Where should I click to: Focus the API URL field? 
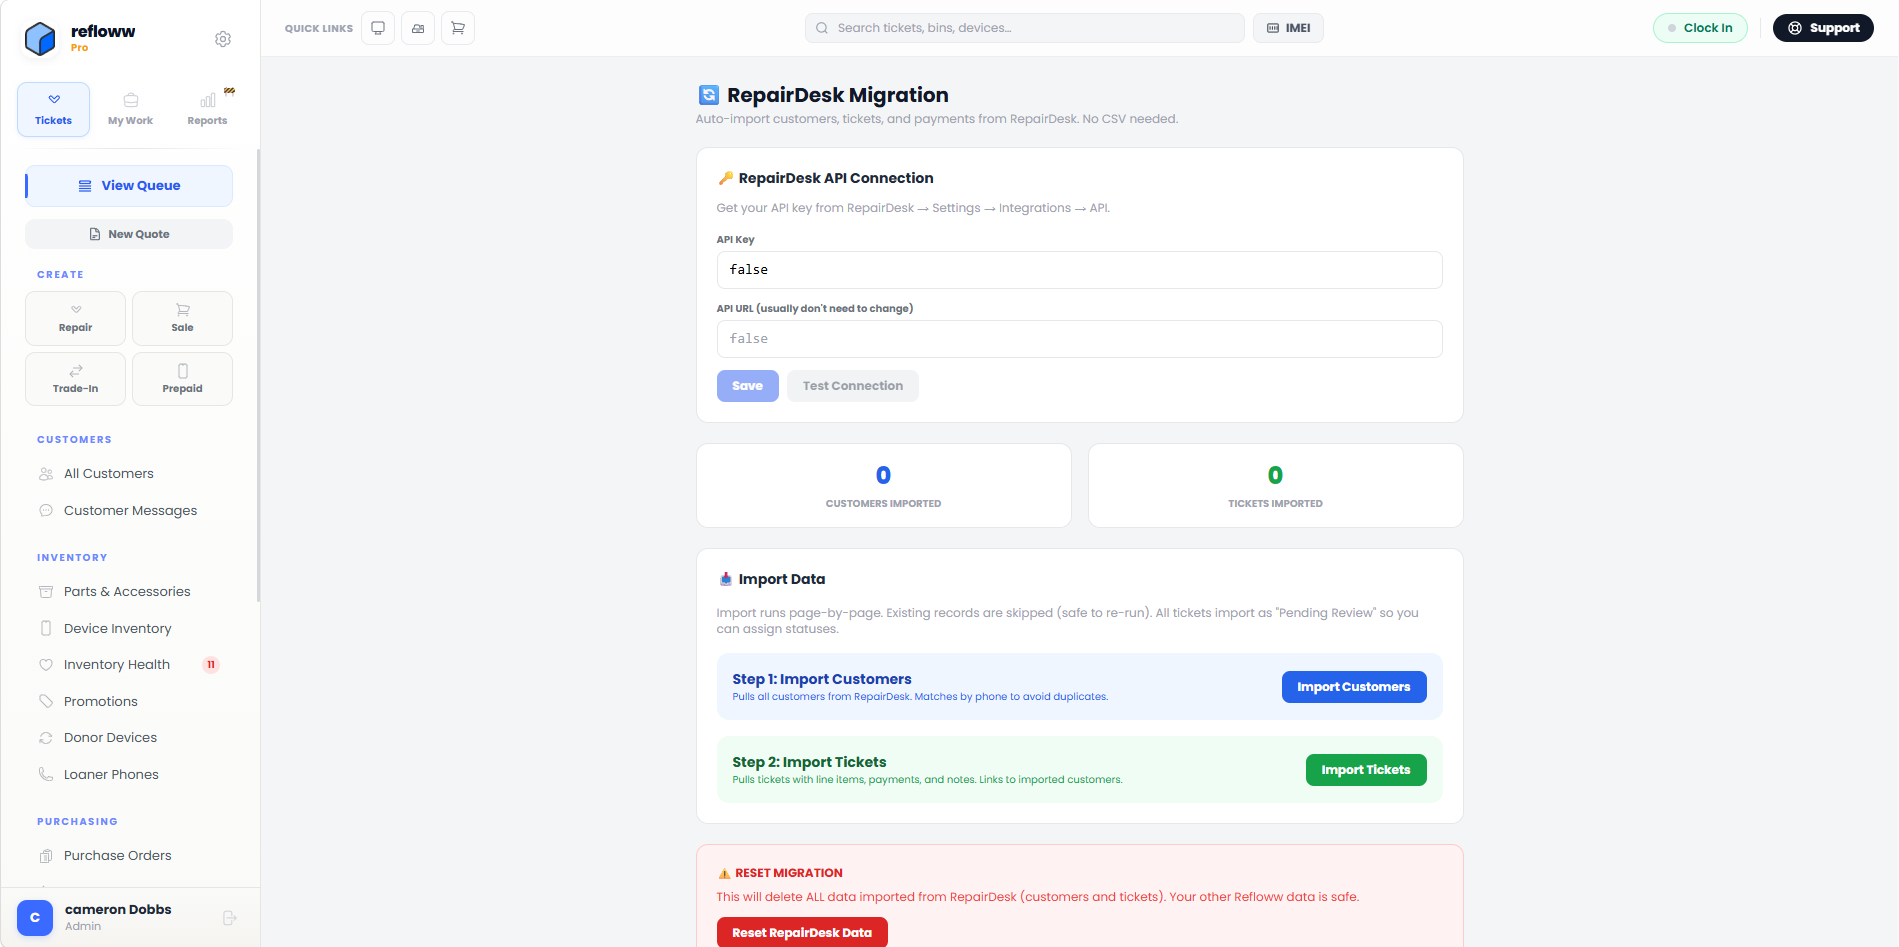pyautogui.click(x=1079, y=339)
